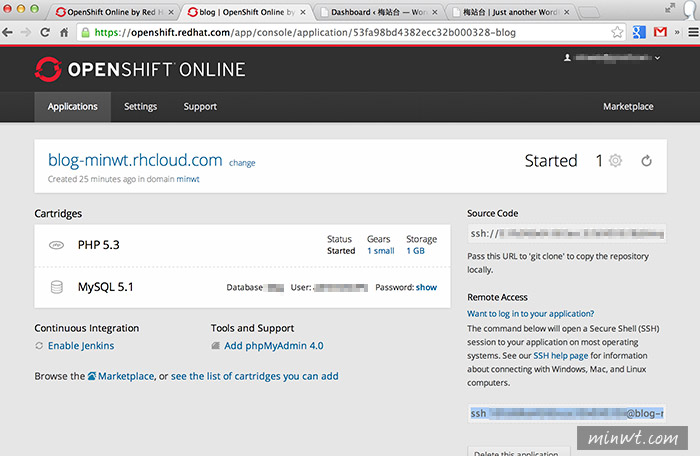Viewport: 700px width, 456px height.
Task: Switch to the WordPress Dashboard browser tab
Action: pos(379,12)
